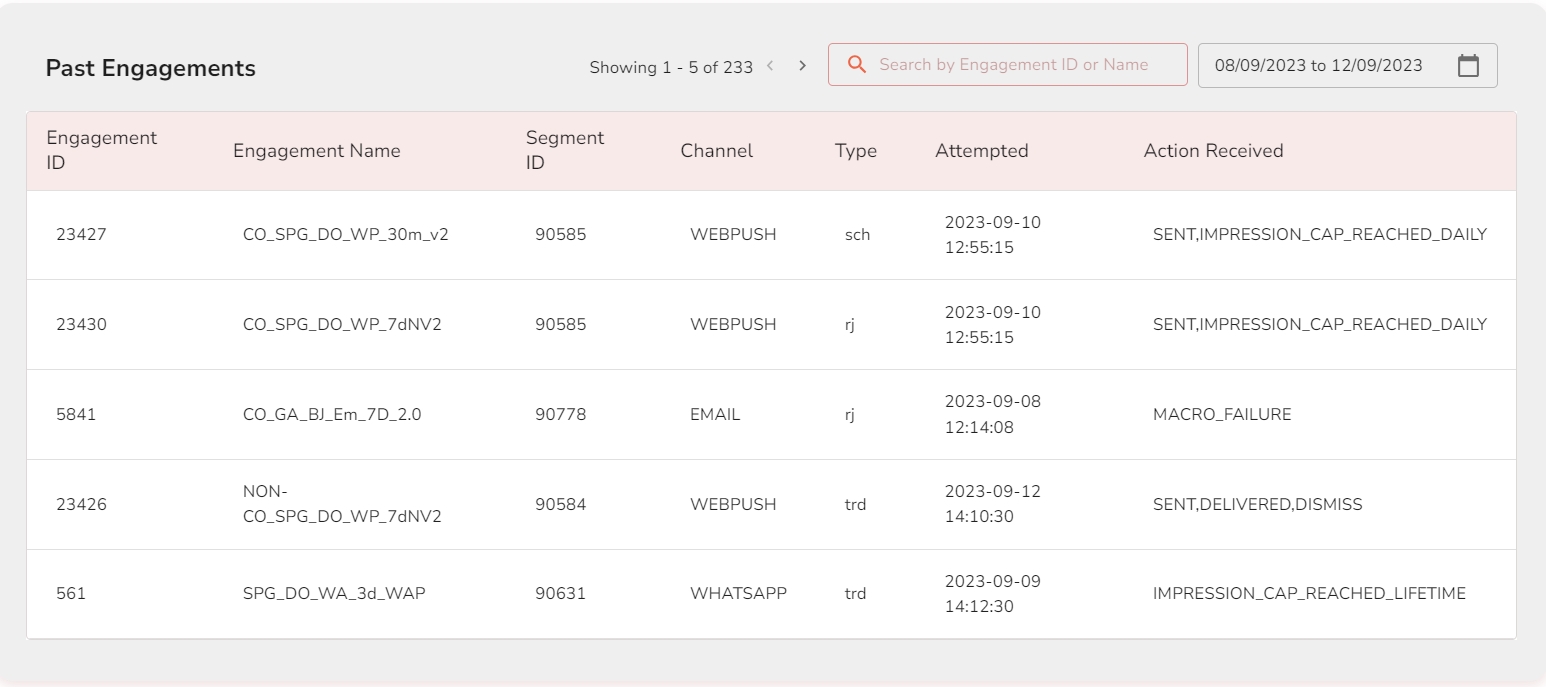This screenshot has width=1546, height=687.
Task: Click the Type column header
Action: [855, 151]
